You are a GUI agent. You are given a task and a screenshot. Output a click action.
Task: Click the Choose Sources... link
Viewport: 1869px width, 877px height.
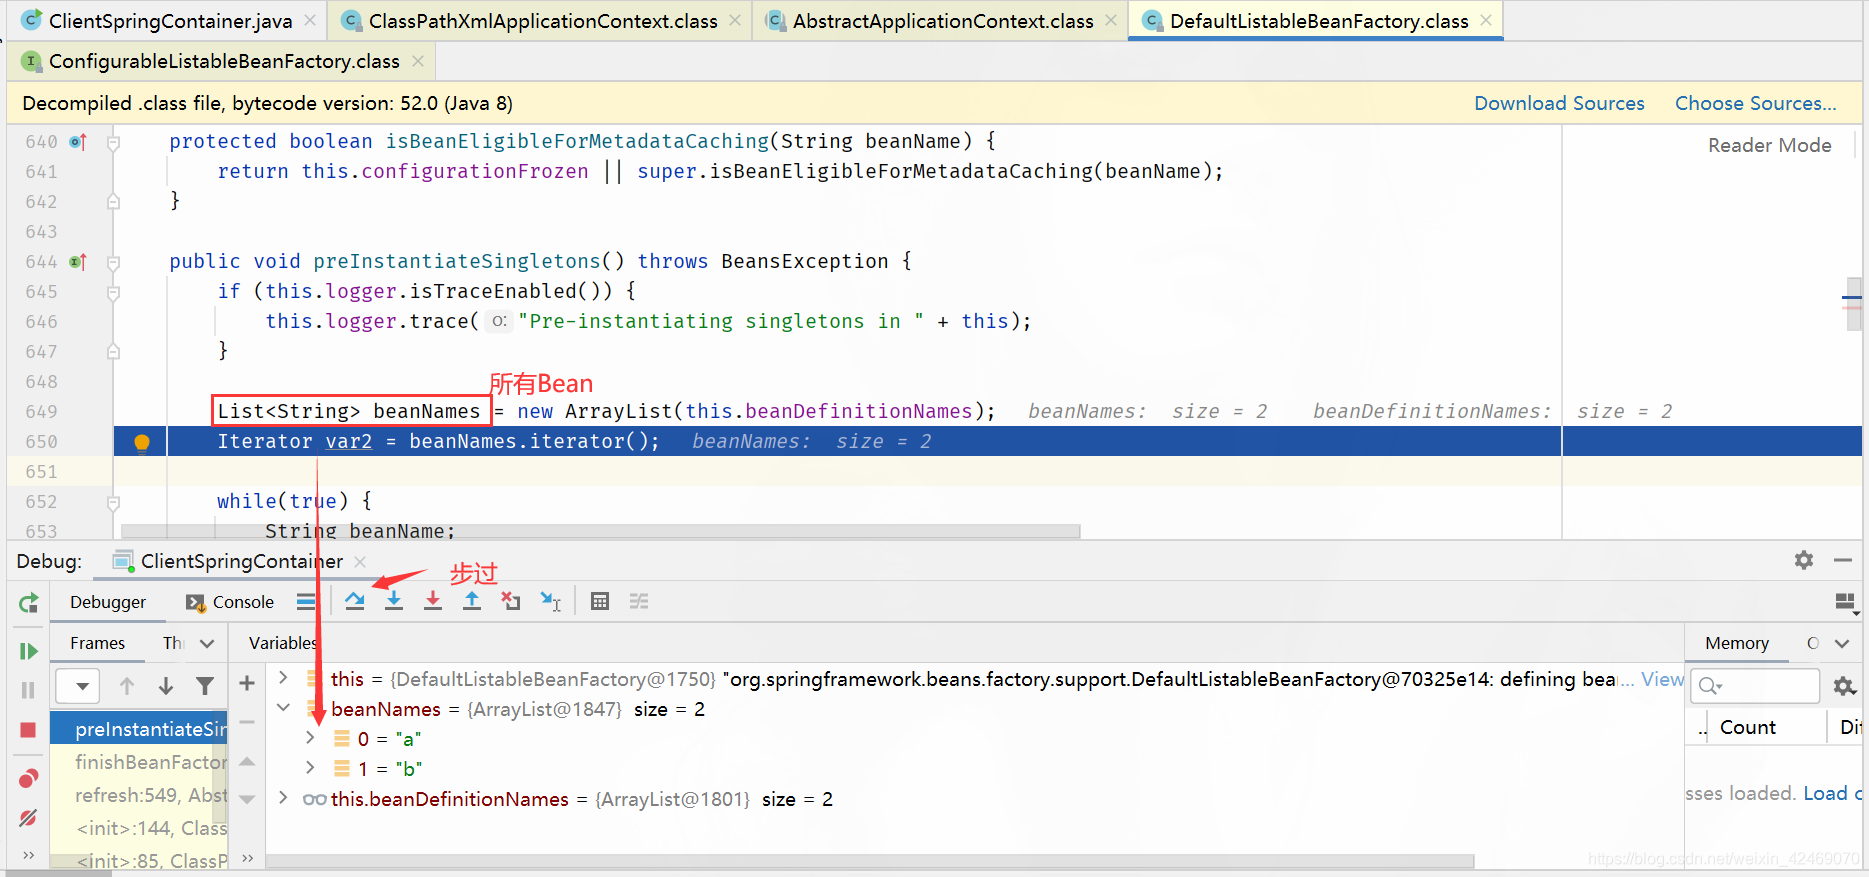pyautogui.click(x=1756, y=103)
